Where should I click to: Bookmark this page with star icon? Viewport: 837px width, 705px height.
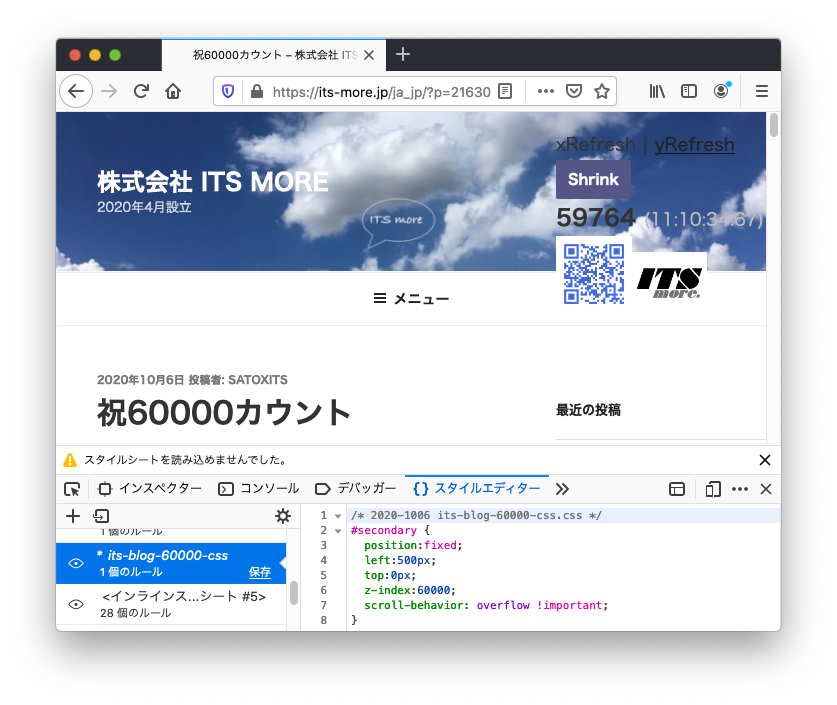point(602,91)
